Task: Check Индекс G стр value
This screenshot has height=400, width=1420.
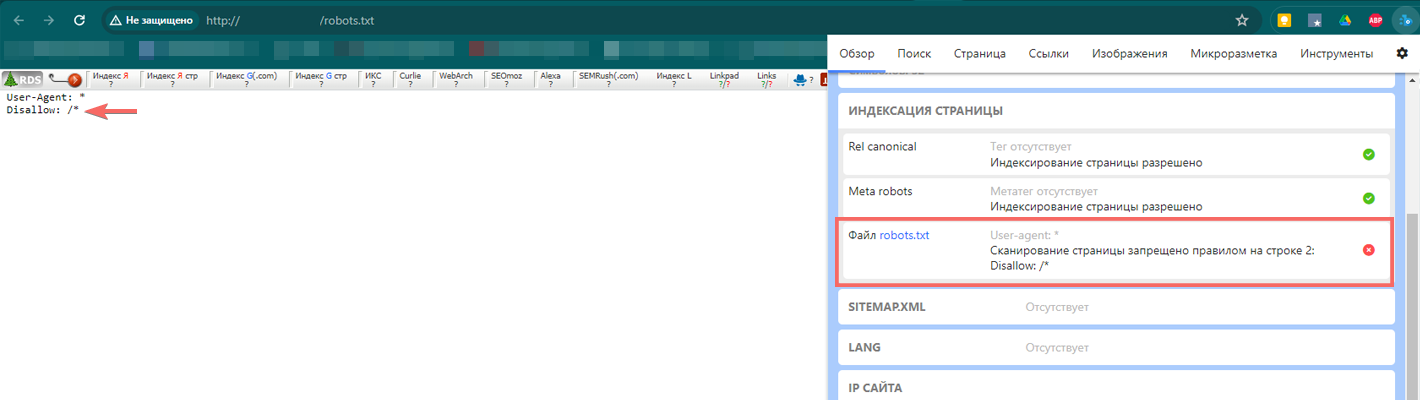Action: click(x=320, y=80)
